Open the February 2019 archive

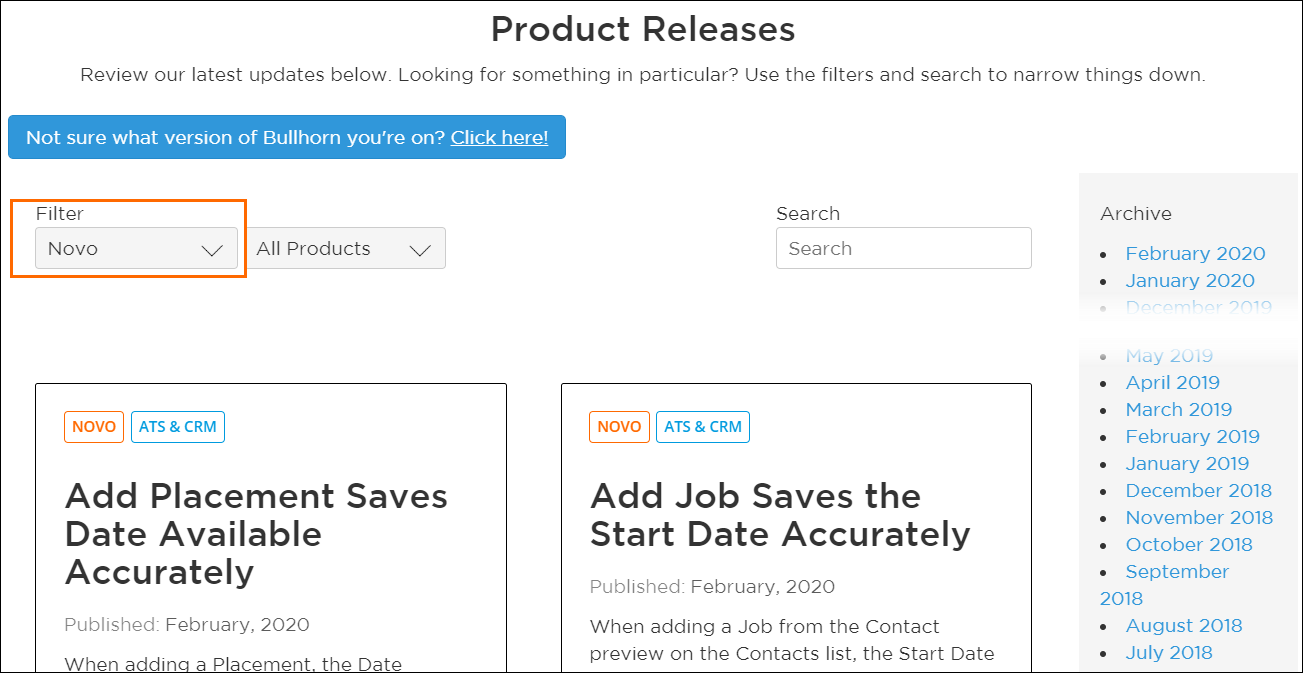click(1192, 437)
